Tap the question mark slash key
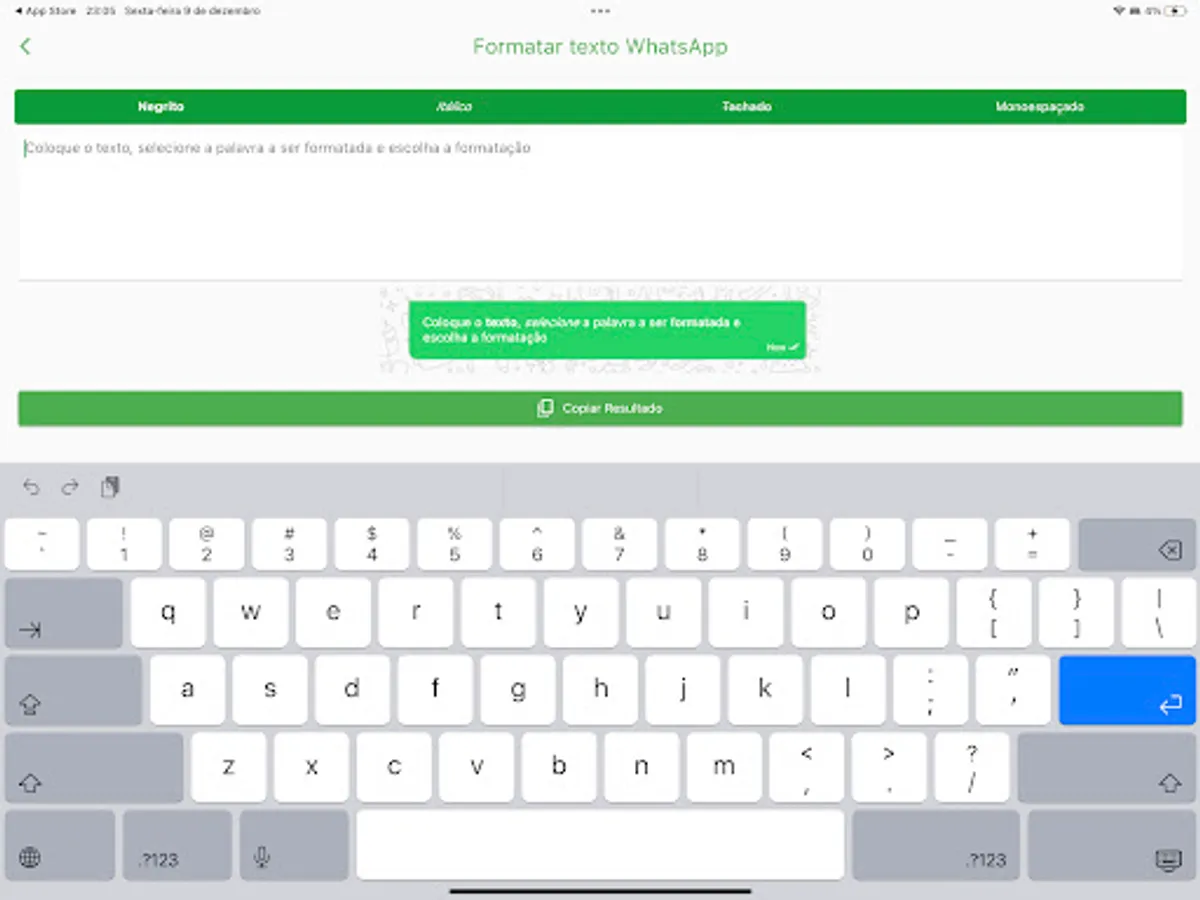This screenshot has width=1200, height=900. click(971, 768)
